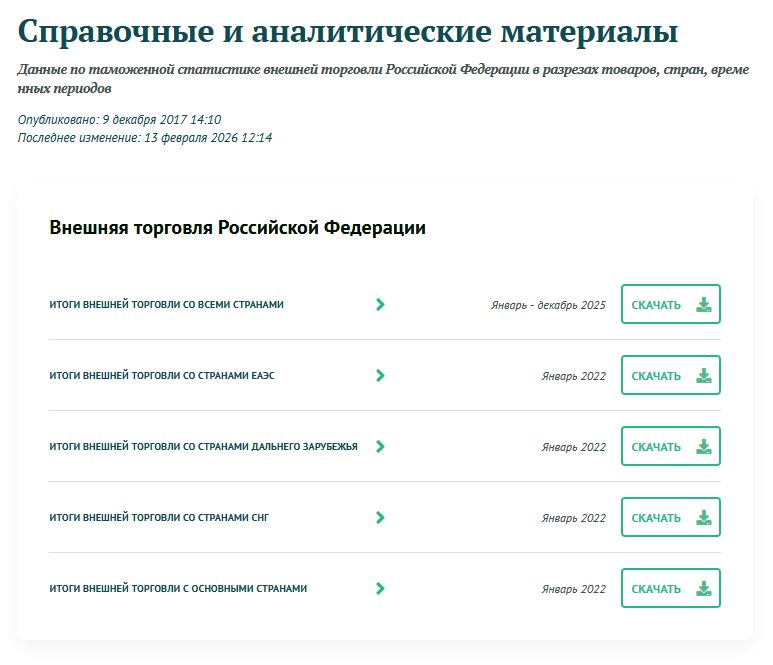Image resolution: width=773 pixels, height=665 pixels.
Task: Select the 'Январь - декабрь 2025' period text
Action: (548, 305)
